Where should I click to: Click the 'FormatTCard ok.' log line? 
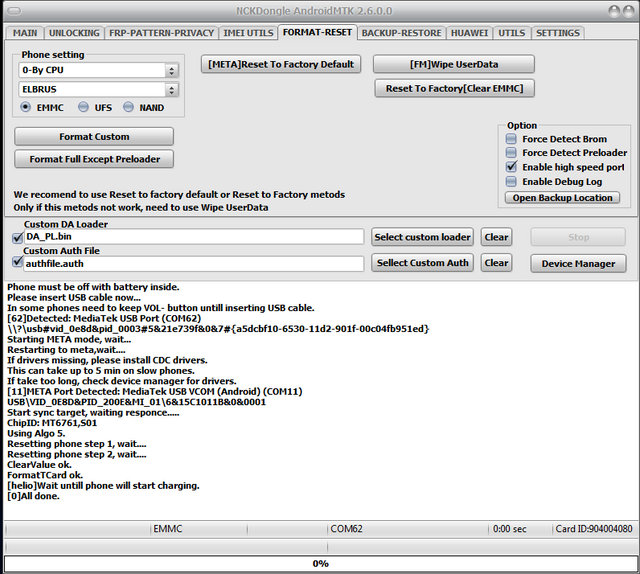[x=45, y=475]
